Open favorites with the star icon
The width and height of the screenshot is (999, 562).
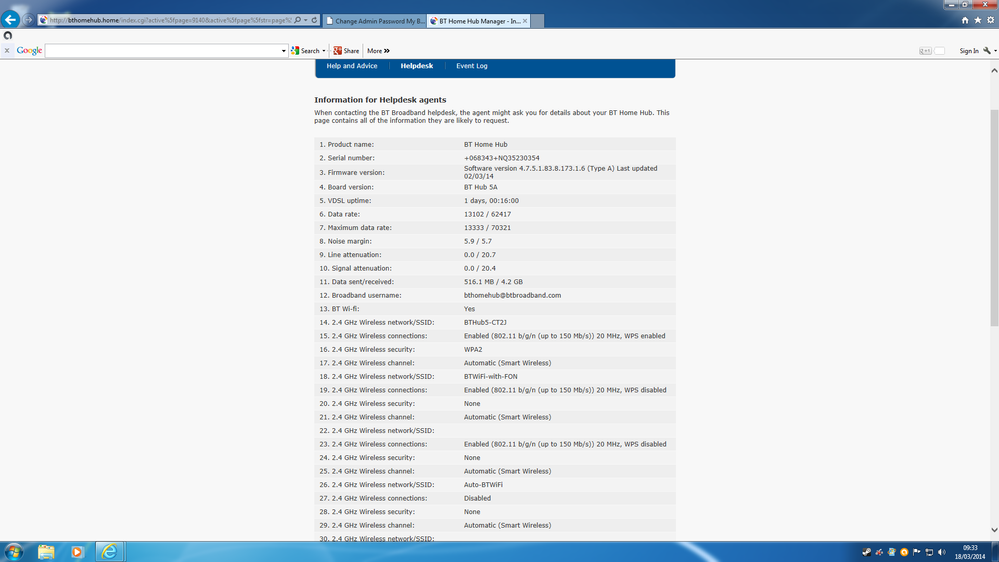click(977, 20)
